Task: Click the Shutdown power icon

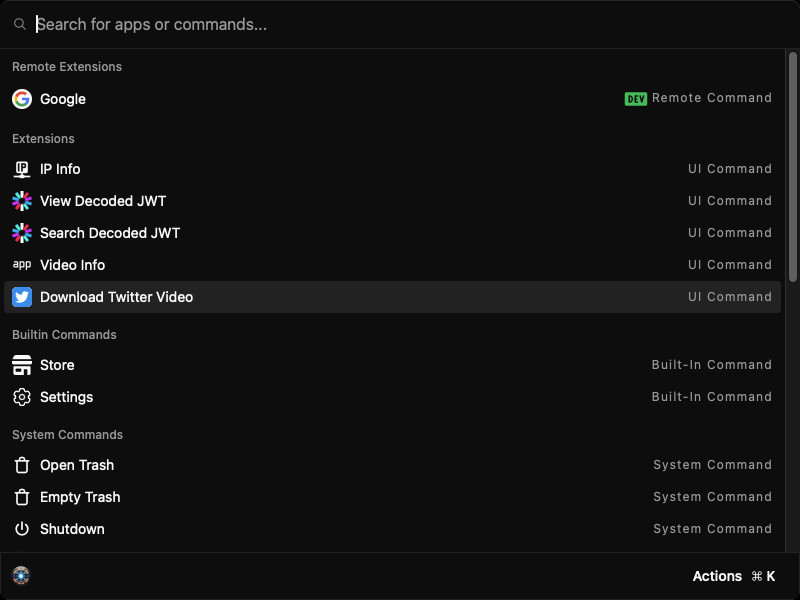Action: click(x=22, y=529)
